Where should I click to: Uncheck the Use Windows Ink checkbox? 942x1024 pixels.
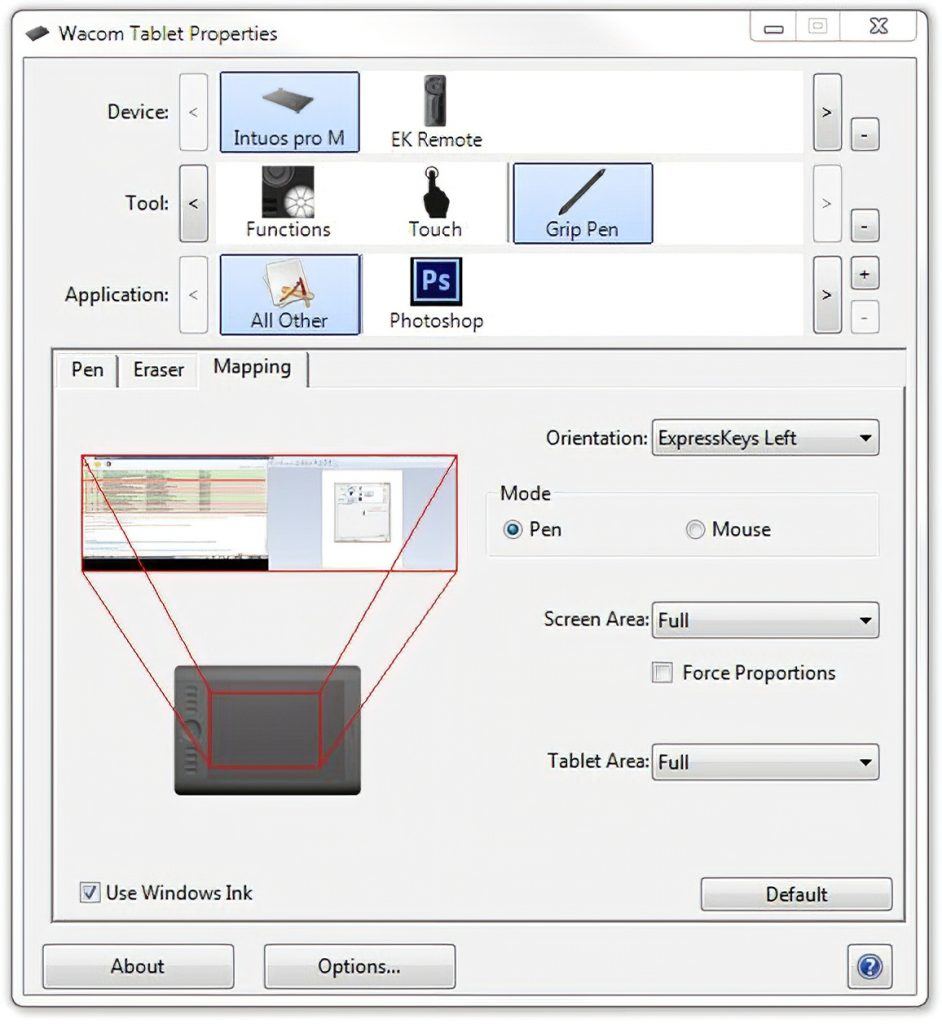point(91,892)
